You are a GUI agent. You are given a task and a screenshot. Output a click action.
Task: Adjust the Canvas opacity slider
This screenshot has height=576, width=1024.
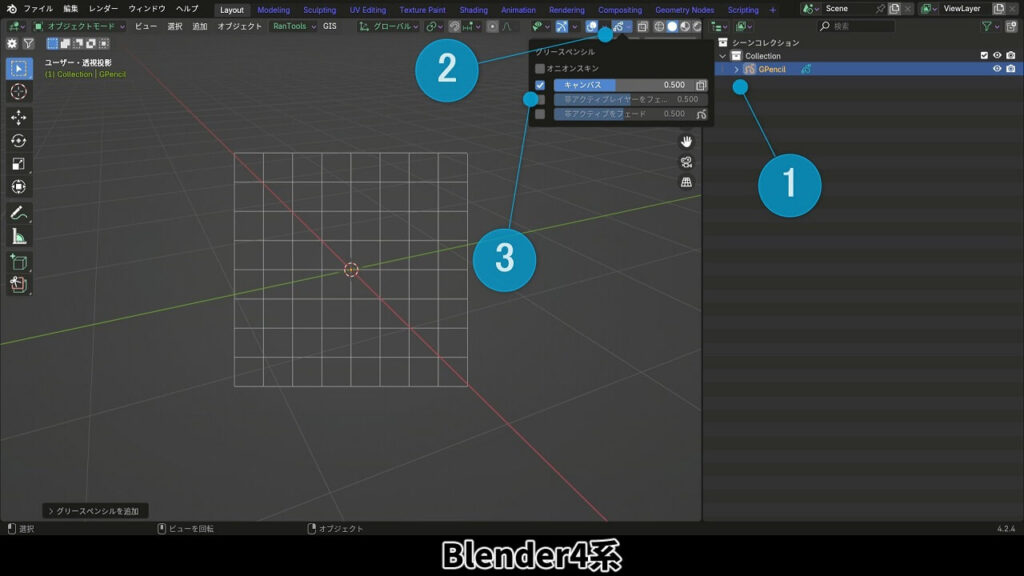click(x=622, y=86)
